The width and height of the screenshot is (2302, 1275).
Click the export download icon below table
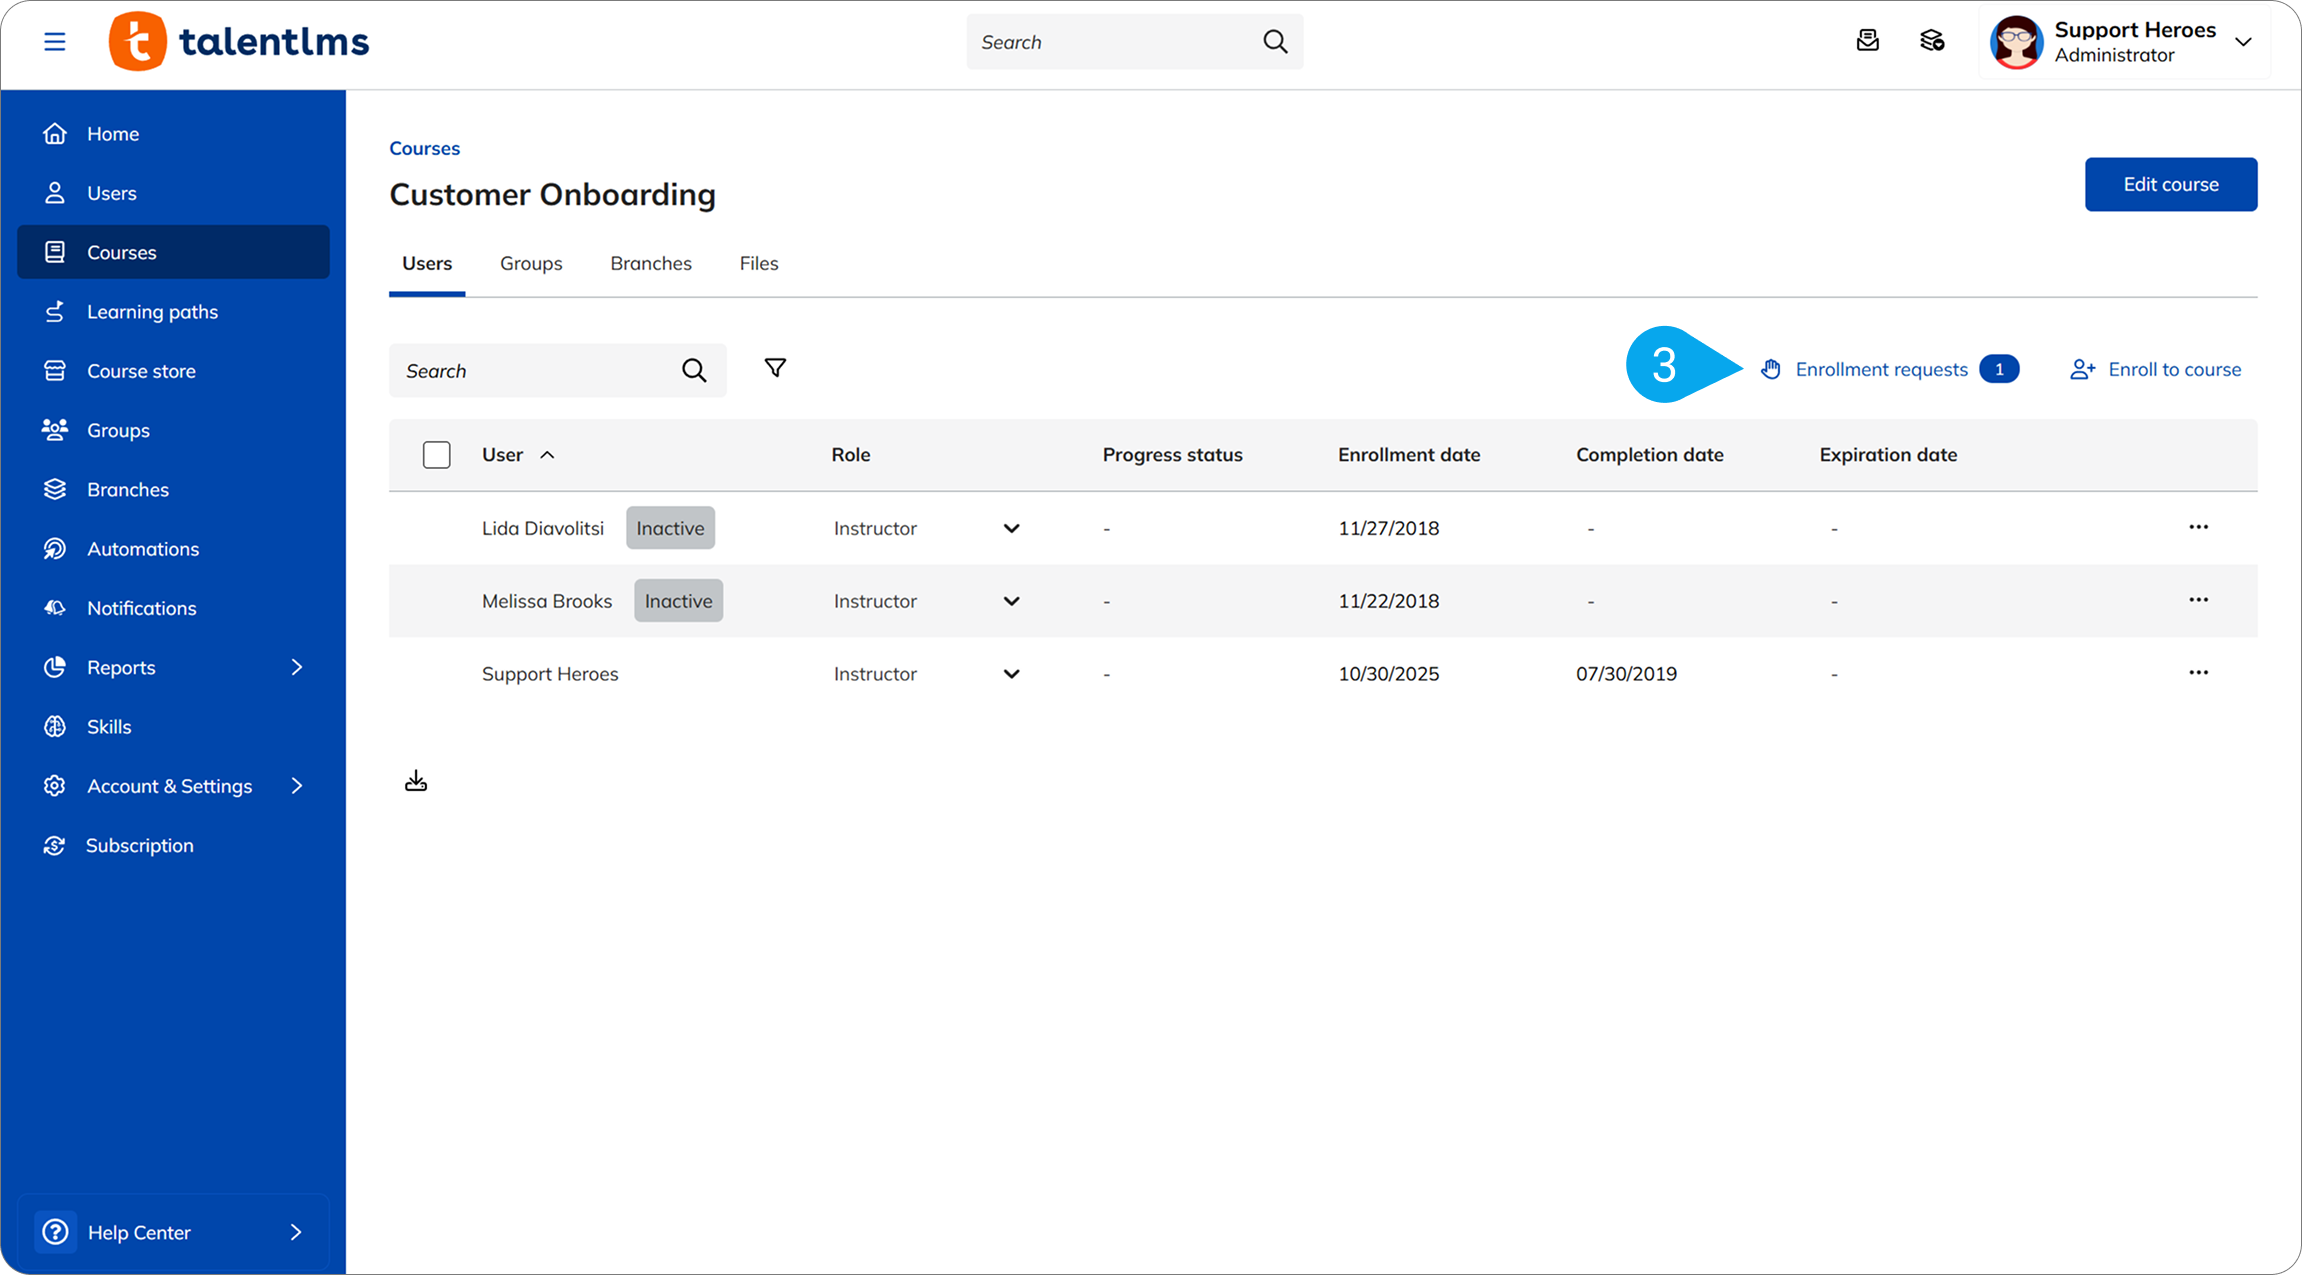416,781
